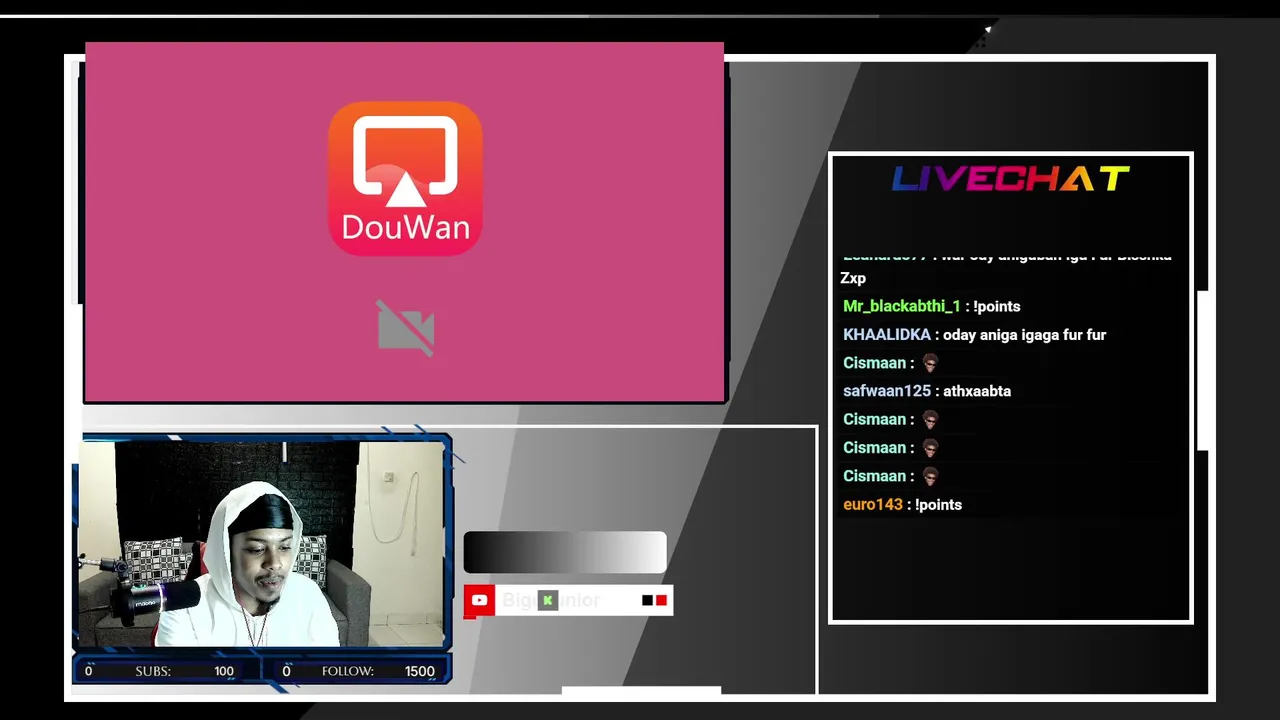The image size is (1280, 720).
Task: Click the red square in channel banner
Action: (661, 600)
